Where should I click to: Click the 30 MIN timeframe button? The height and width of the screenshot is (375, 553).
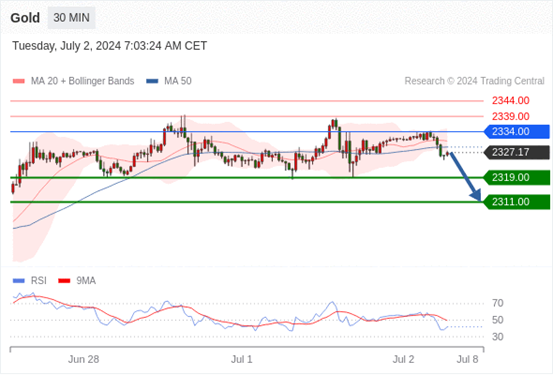71,18
